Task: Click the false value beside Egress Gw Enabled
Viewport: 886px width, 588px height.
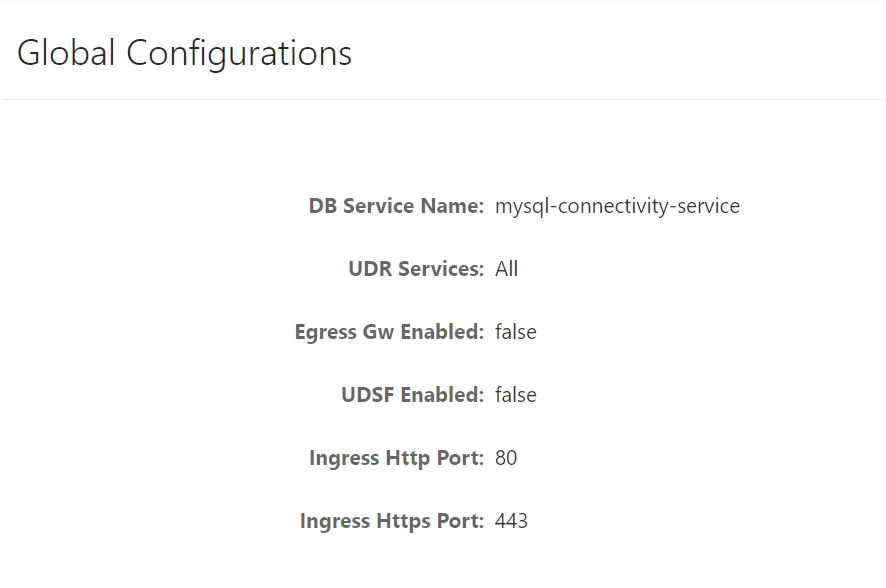Action: [x=515, y=332]
